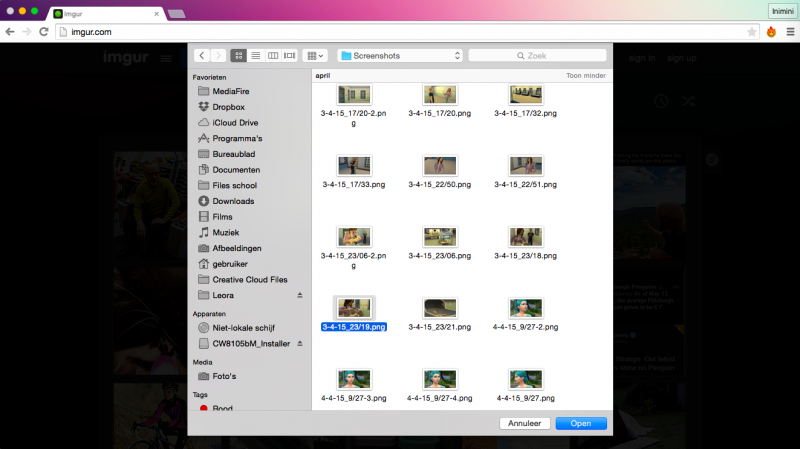Switch to icon view mode
Screen dimensions: 800x449
pyautogui.click(x=239, y=56)
